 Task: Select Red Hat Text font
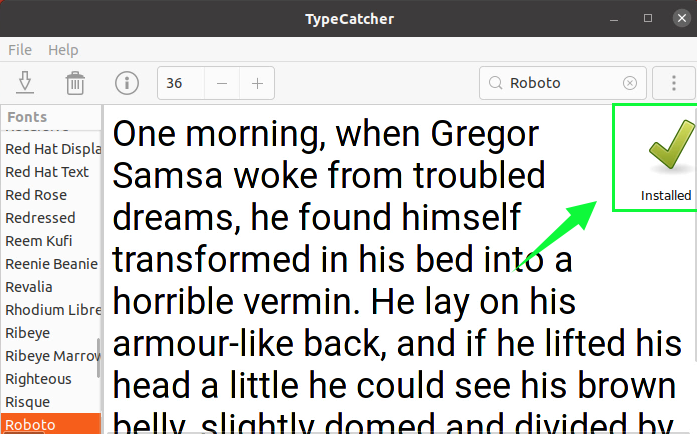coord(47,172)
